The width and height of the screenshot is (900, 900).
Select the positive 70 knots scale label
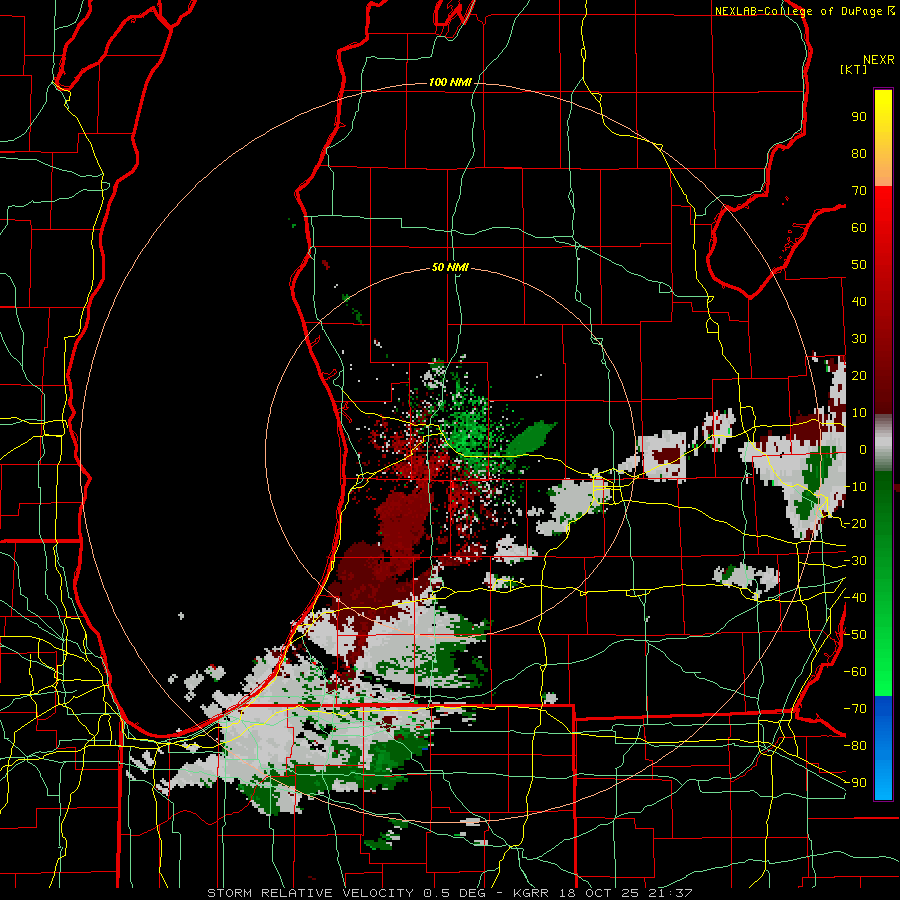tap(859, 191)
